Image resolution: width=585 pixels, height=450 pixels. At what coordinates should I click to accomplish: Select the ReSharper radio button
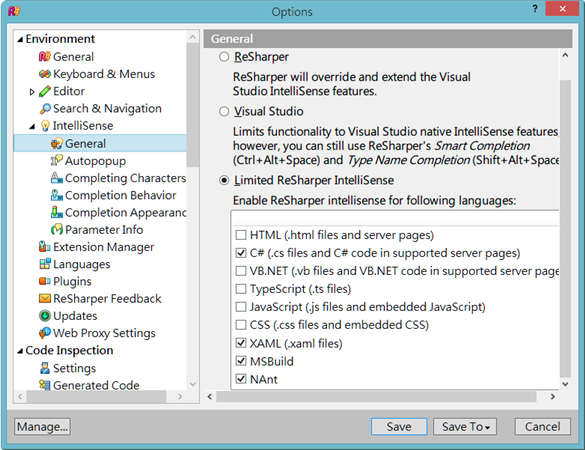224,57
